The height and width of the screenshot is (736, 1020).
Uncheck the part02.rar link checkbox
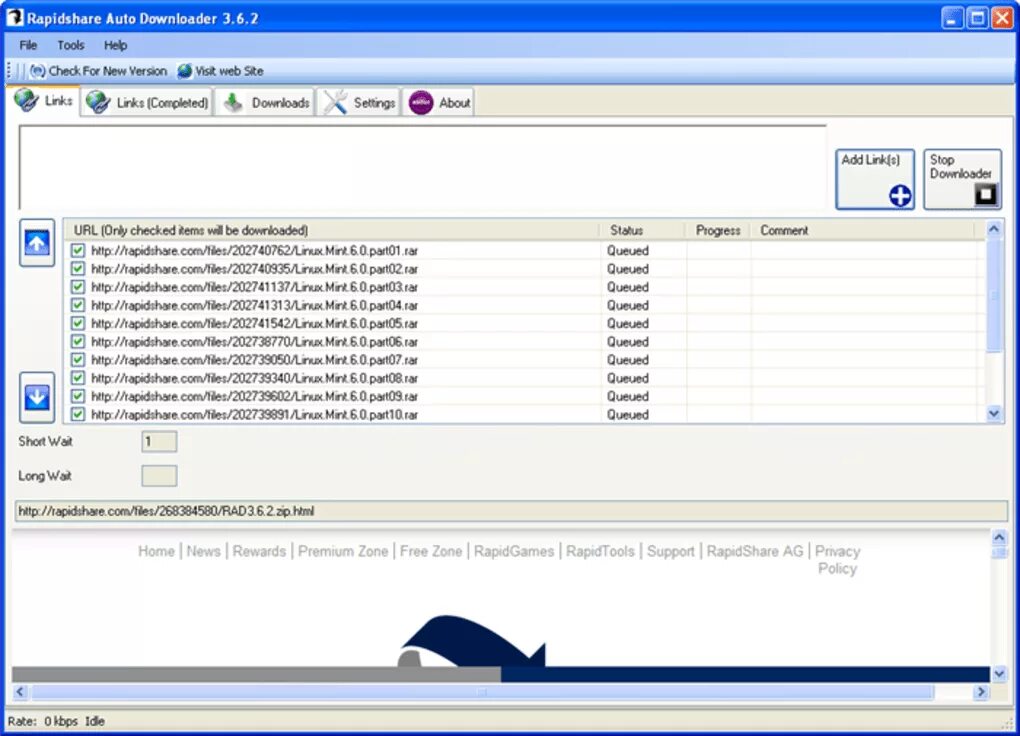(x=77, y=269)
